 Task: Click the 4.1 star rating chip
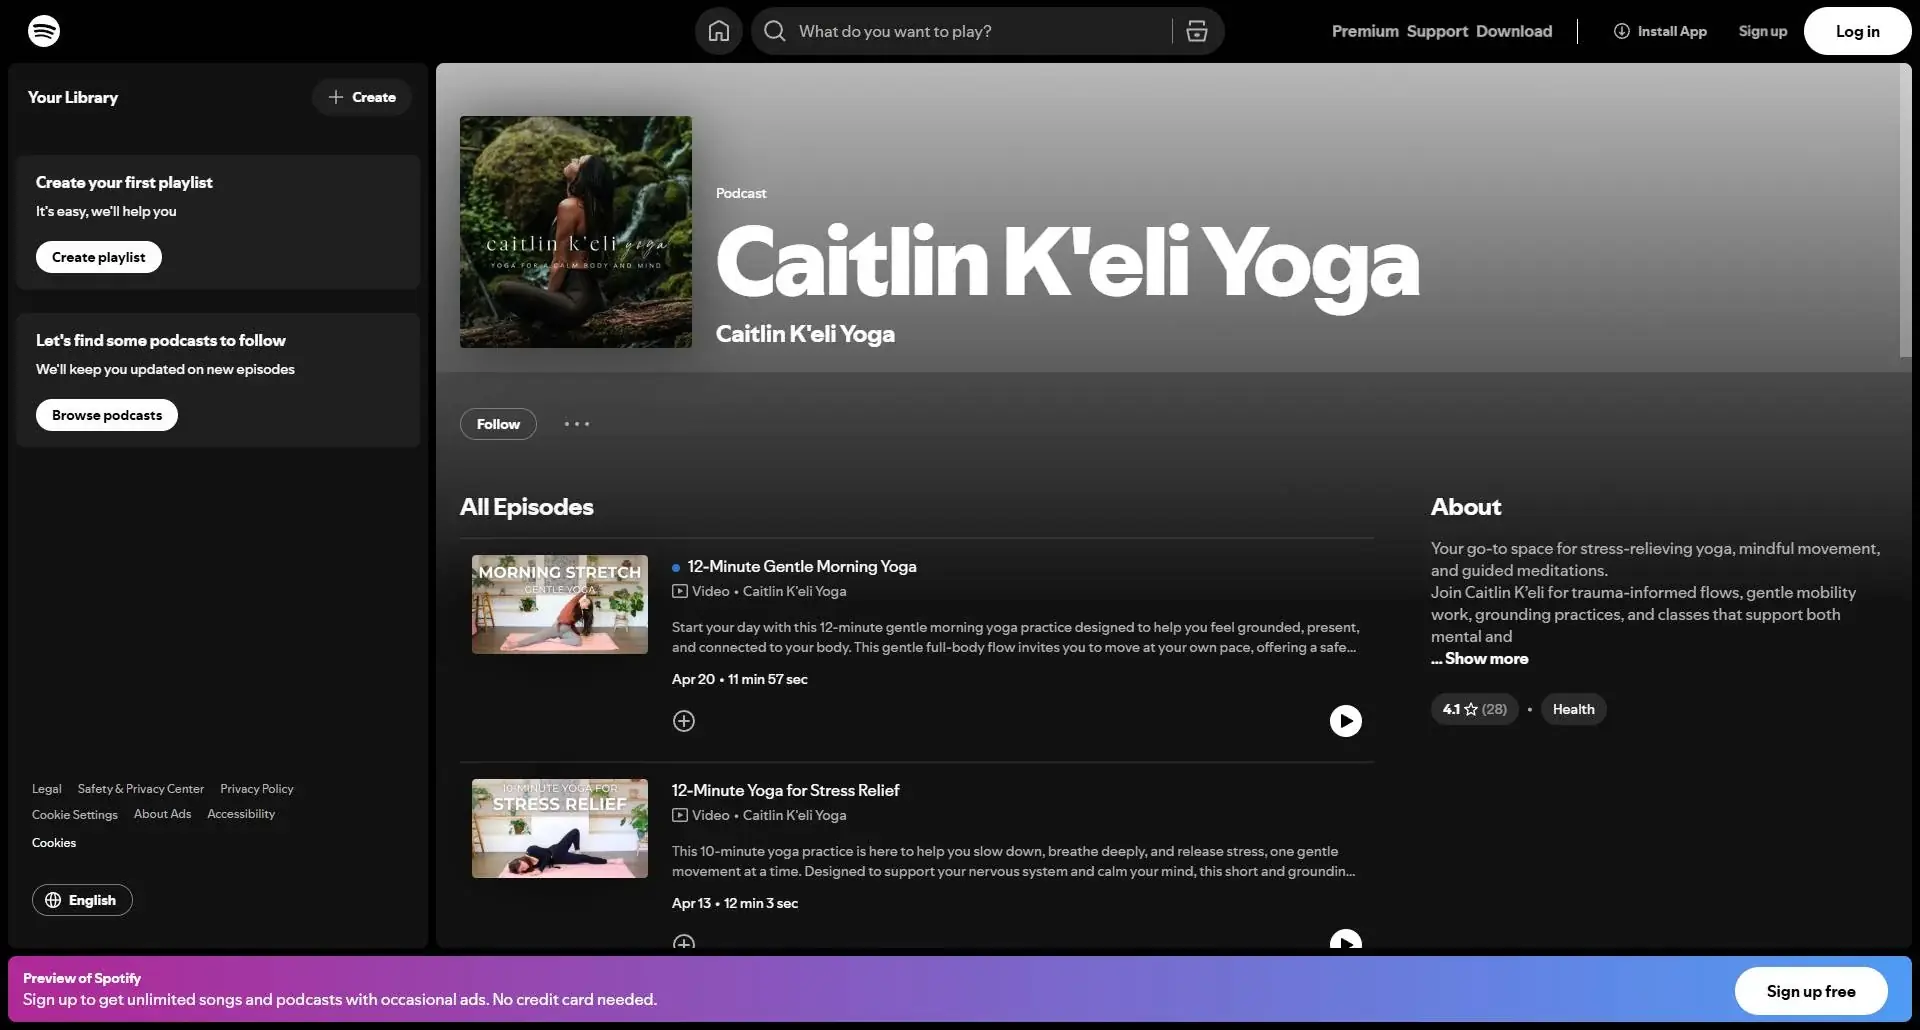coord(1475,709)
